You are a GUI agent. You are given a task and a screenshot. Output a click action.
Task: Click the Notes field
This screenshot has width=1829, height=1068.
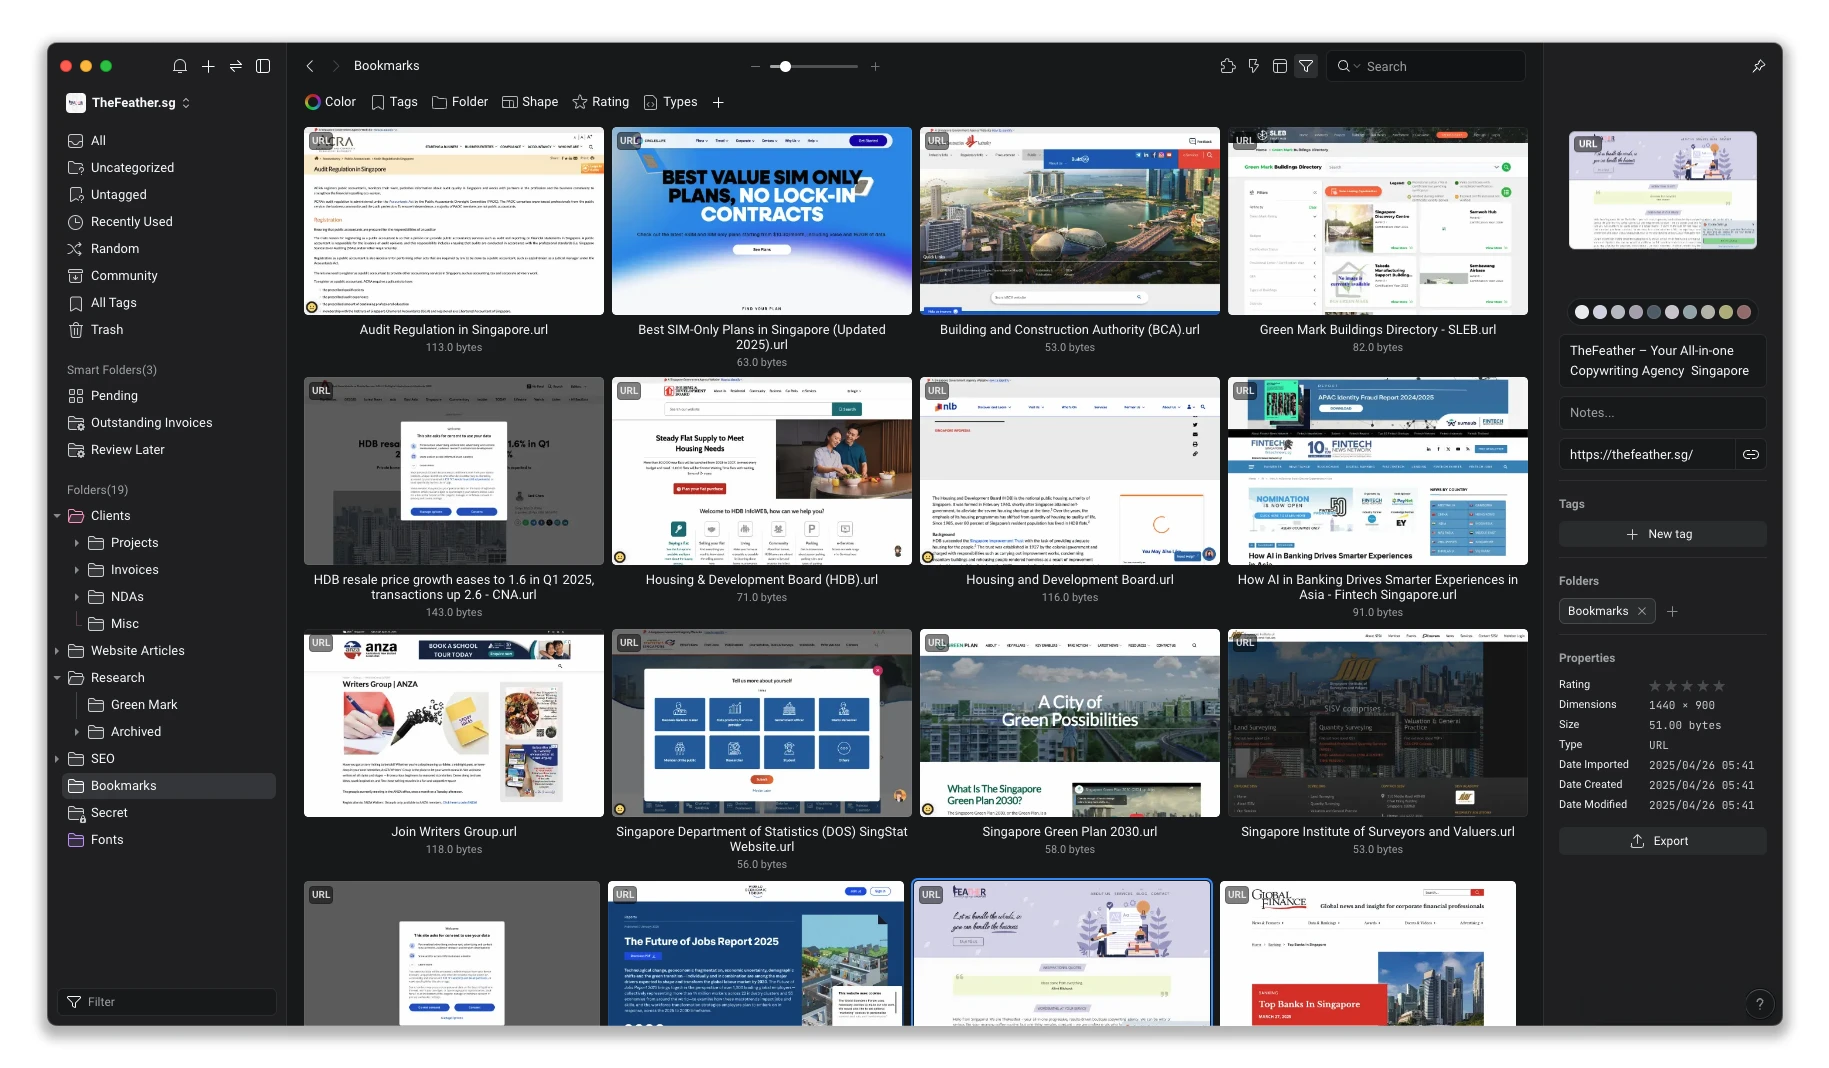coord(1662,413)
